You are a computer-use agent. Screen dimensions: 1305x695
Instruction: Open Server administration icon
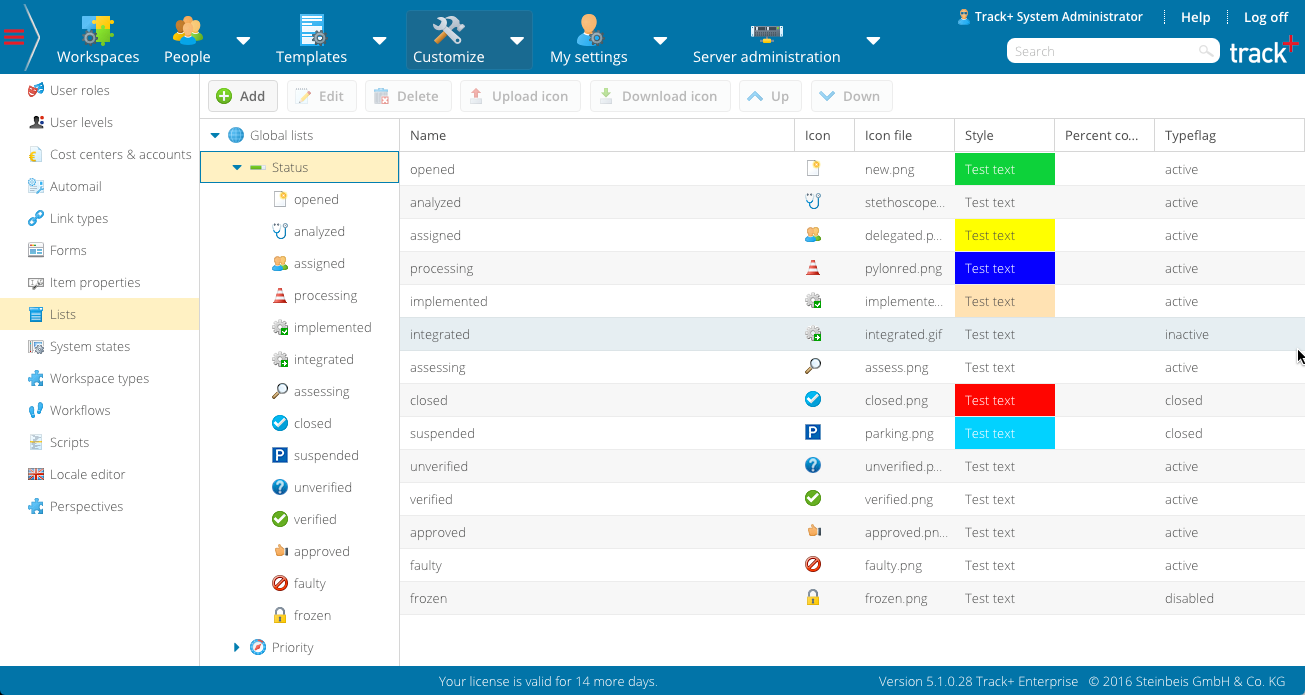[x=766, y=31]
